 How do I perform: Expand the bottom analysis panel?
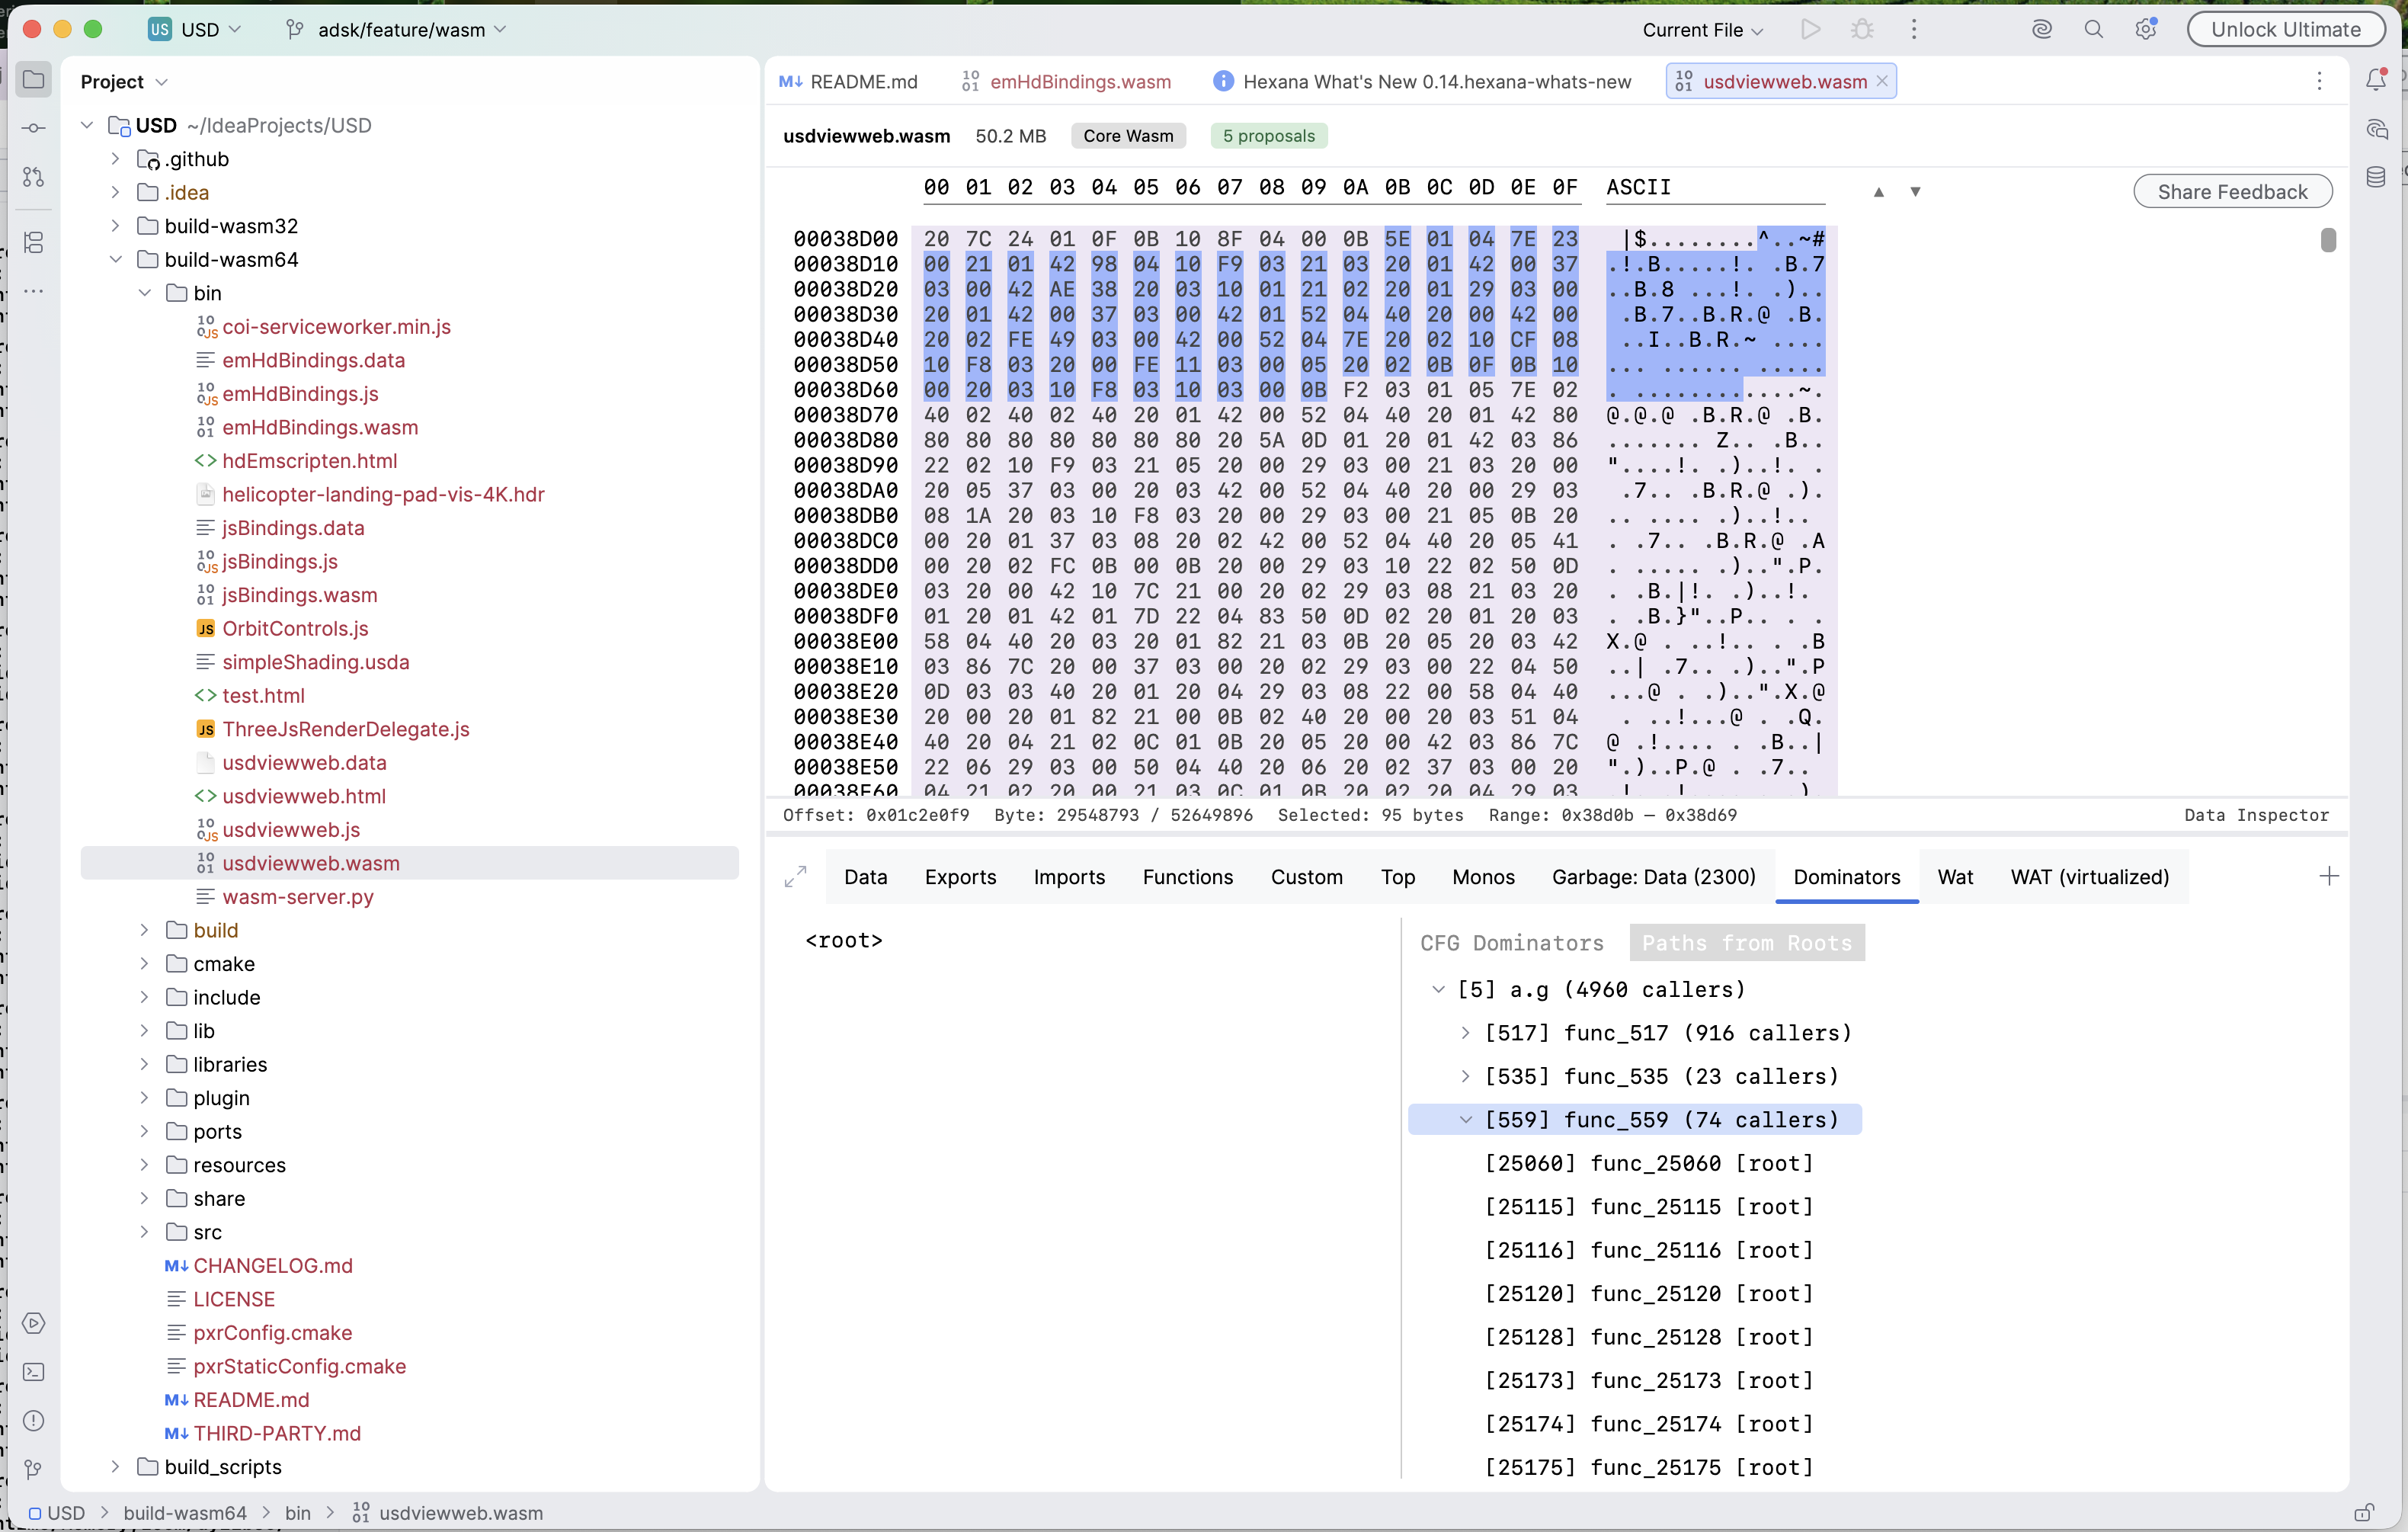point(795,877)
